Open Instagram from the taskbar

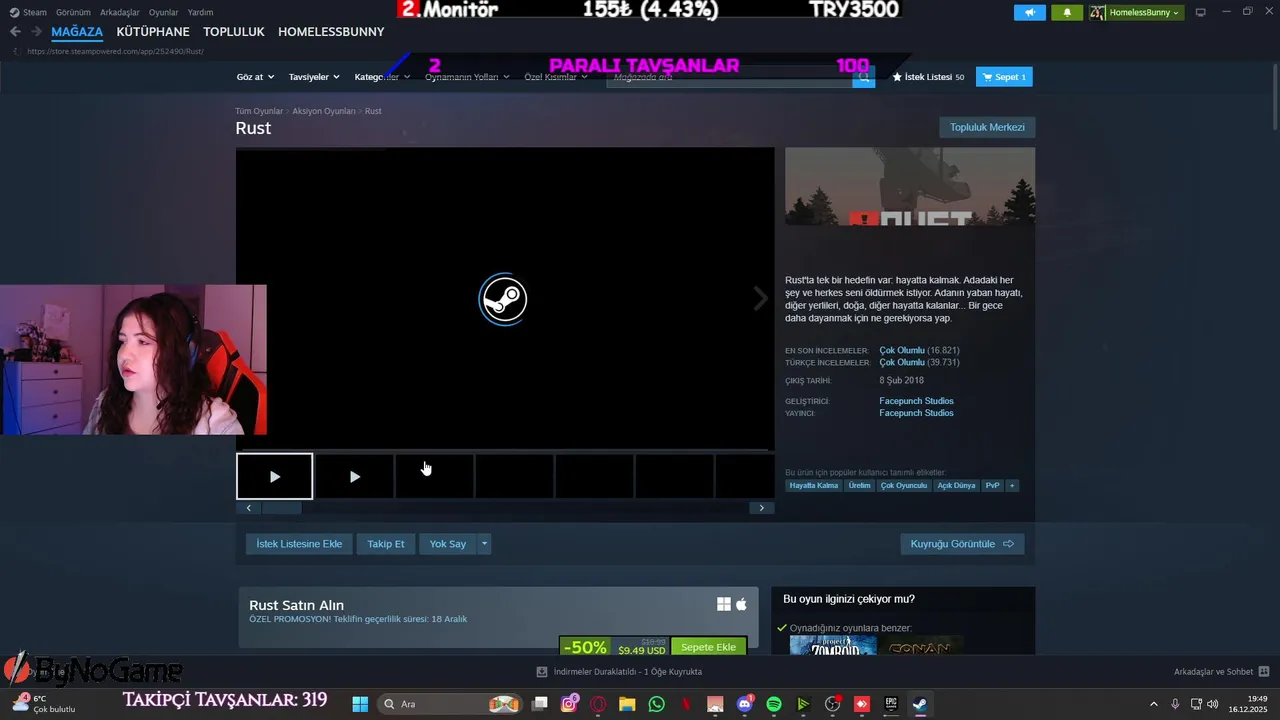coord(570,704)
